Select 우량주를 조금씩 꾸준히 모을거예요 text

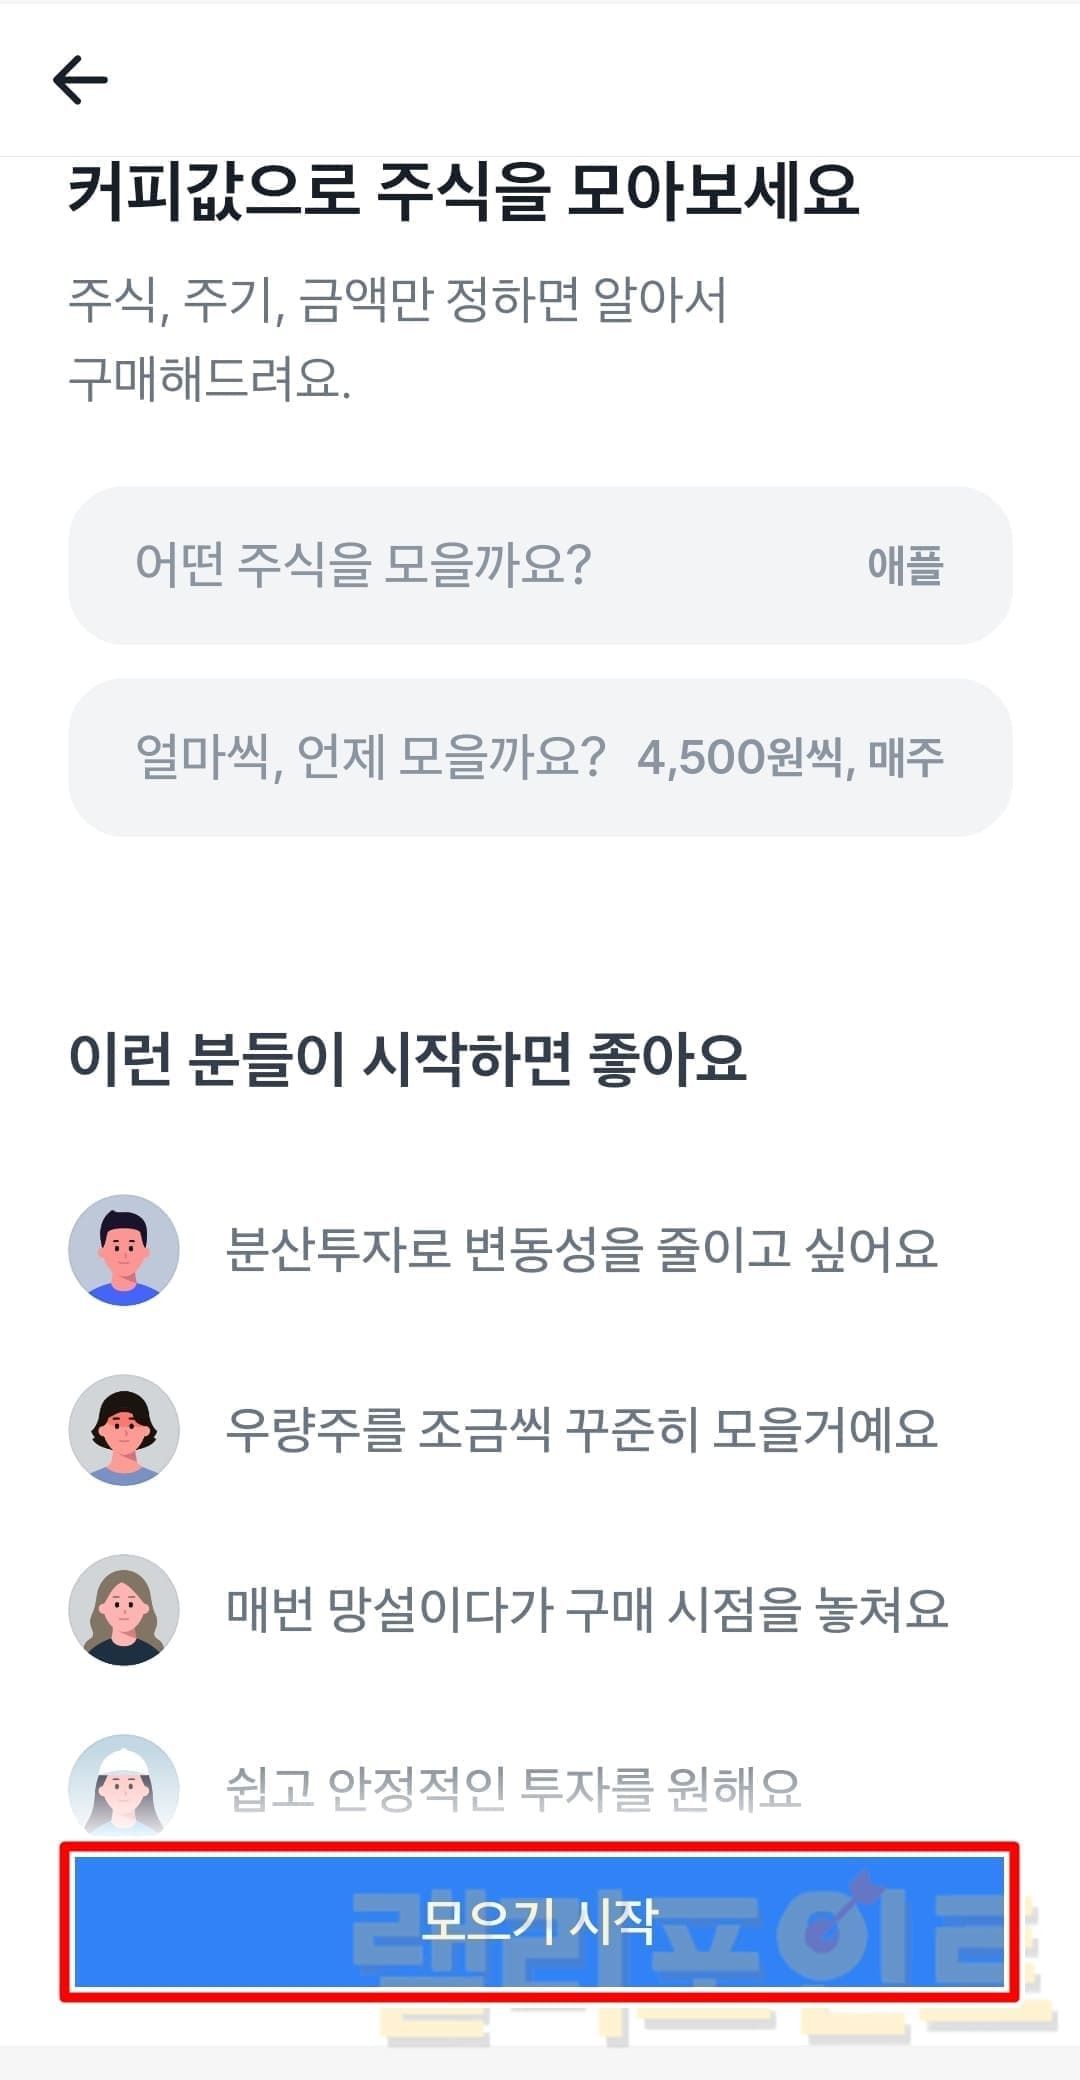point(581,1429)
